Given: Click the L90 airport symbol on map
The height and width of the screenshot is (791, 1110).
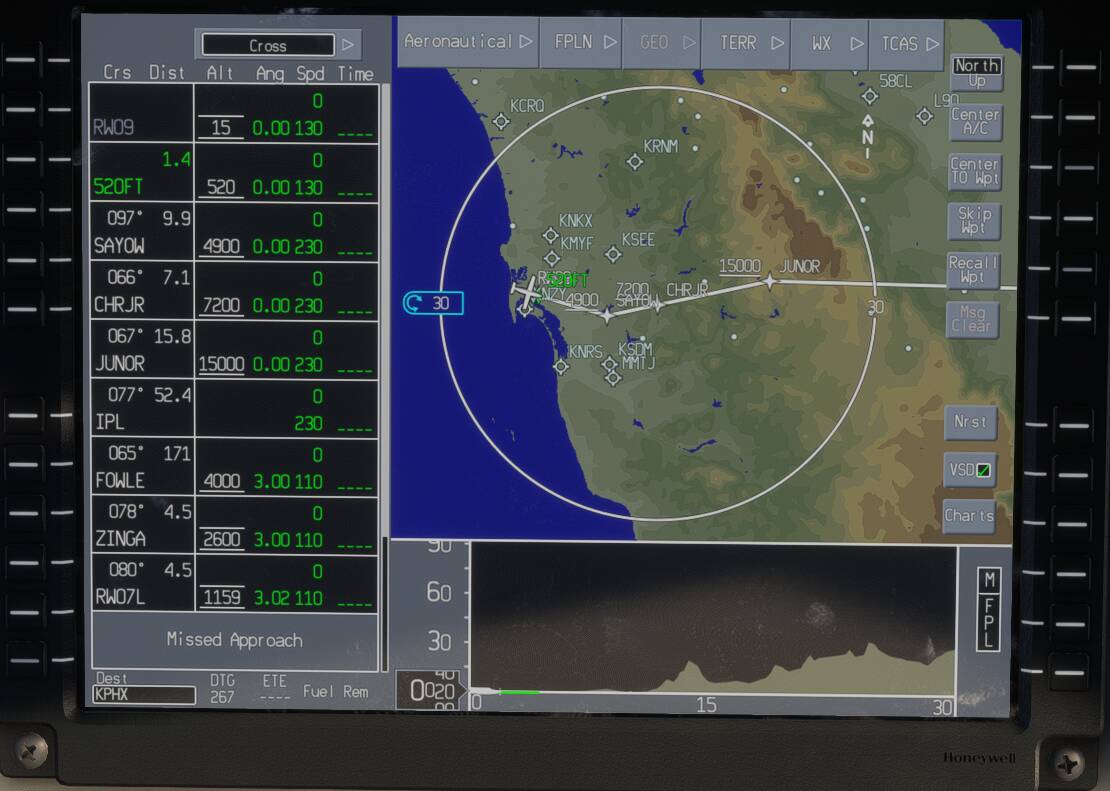Looking at the screenshot, I should [x=925, y=115].
